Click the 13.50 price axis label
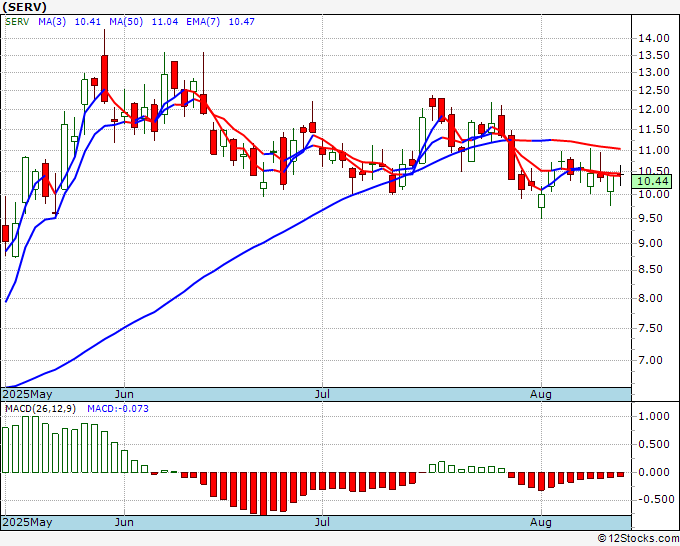Screen dimensions: 680x546 [654, 55]
